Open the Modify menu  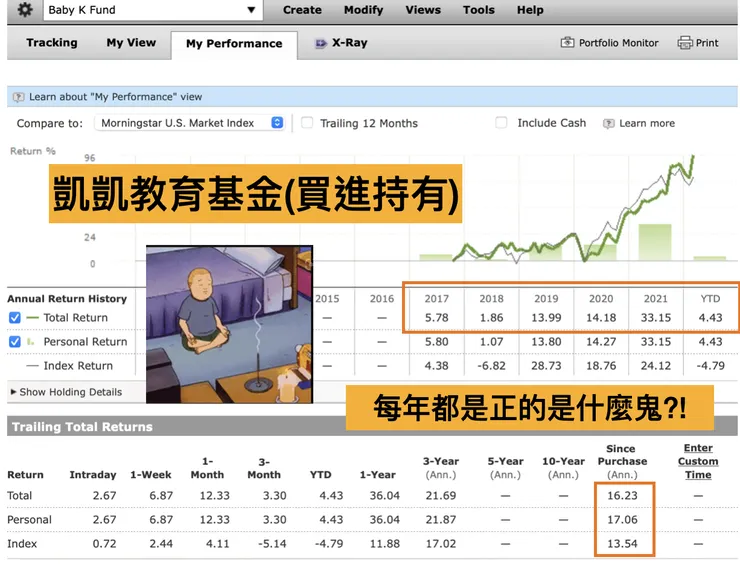[363, 10]
